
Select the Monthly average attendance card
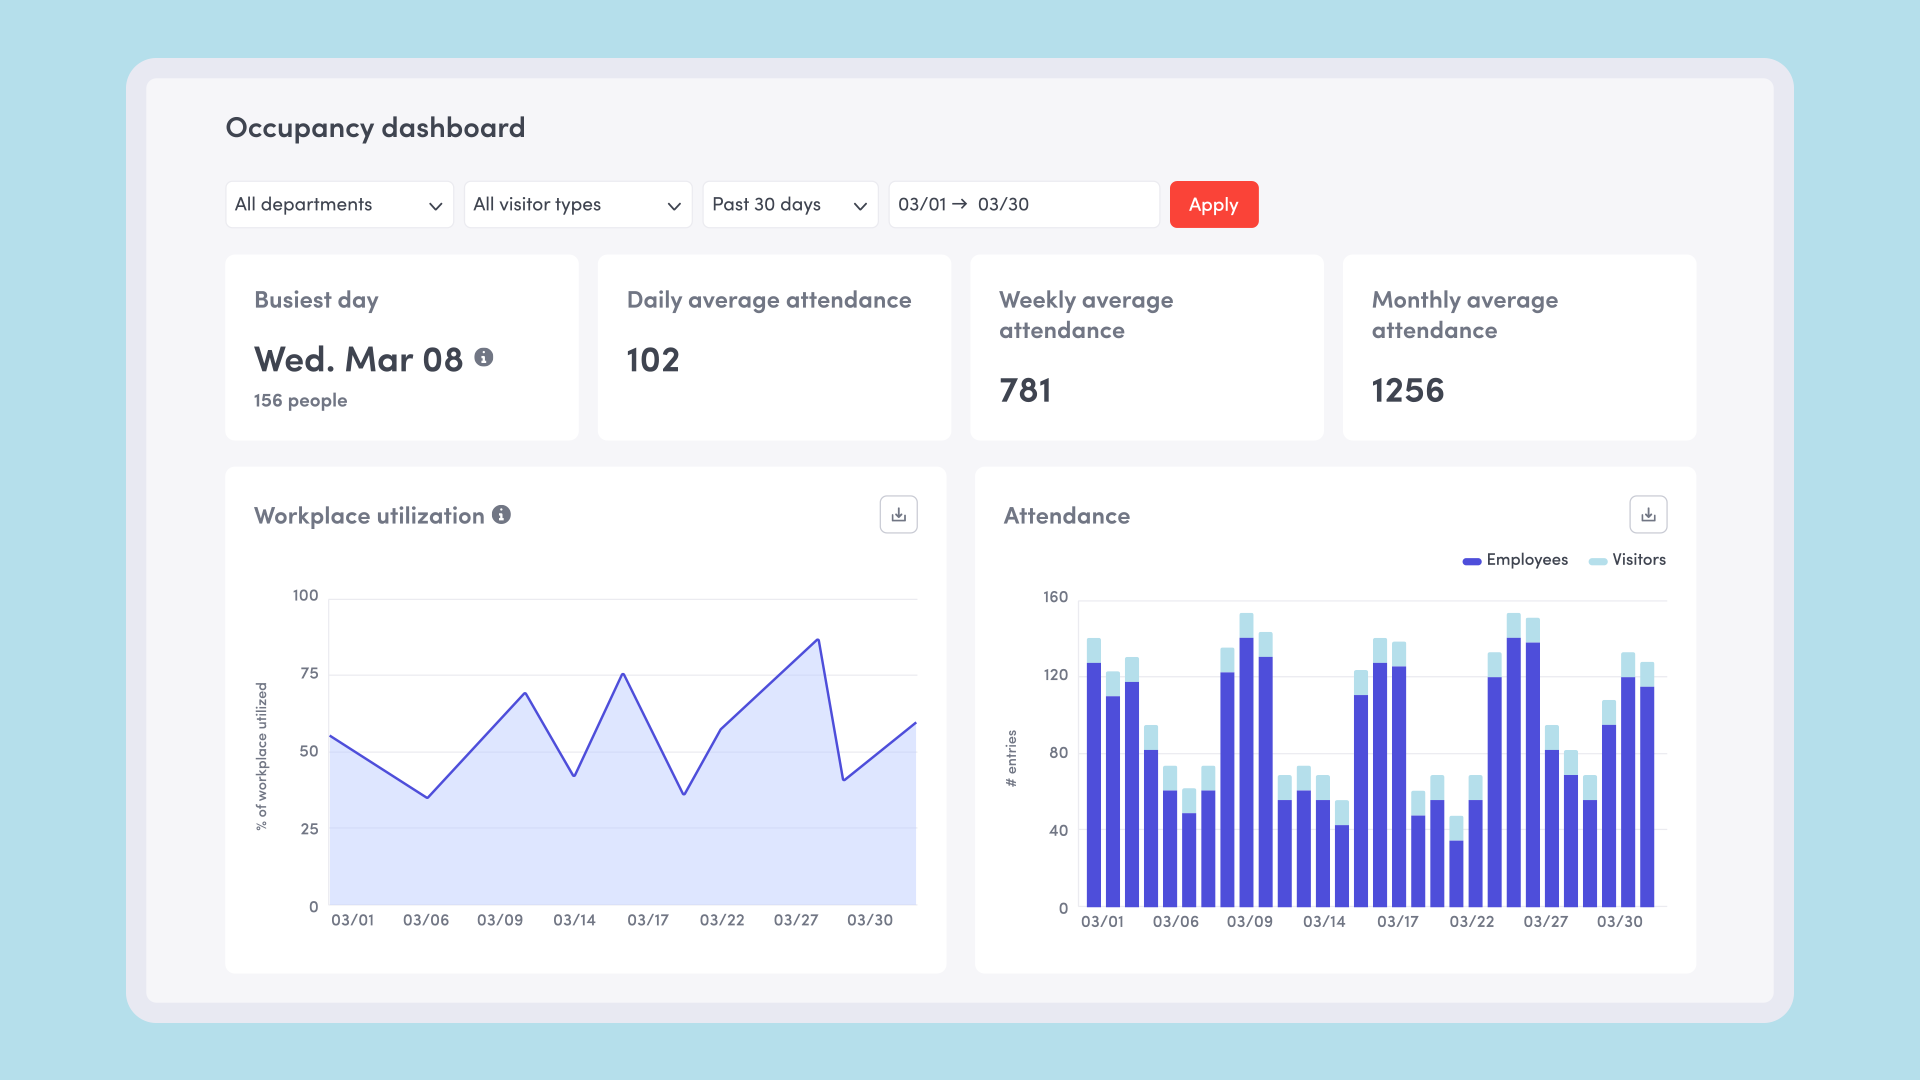1518,347
